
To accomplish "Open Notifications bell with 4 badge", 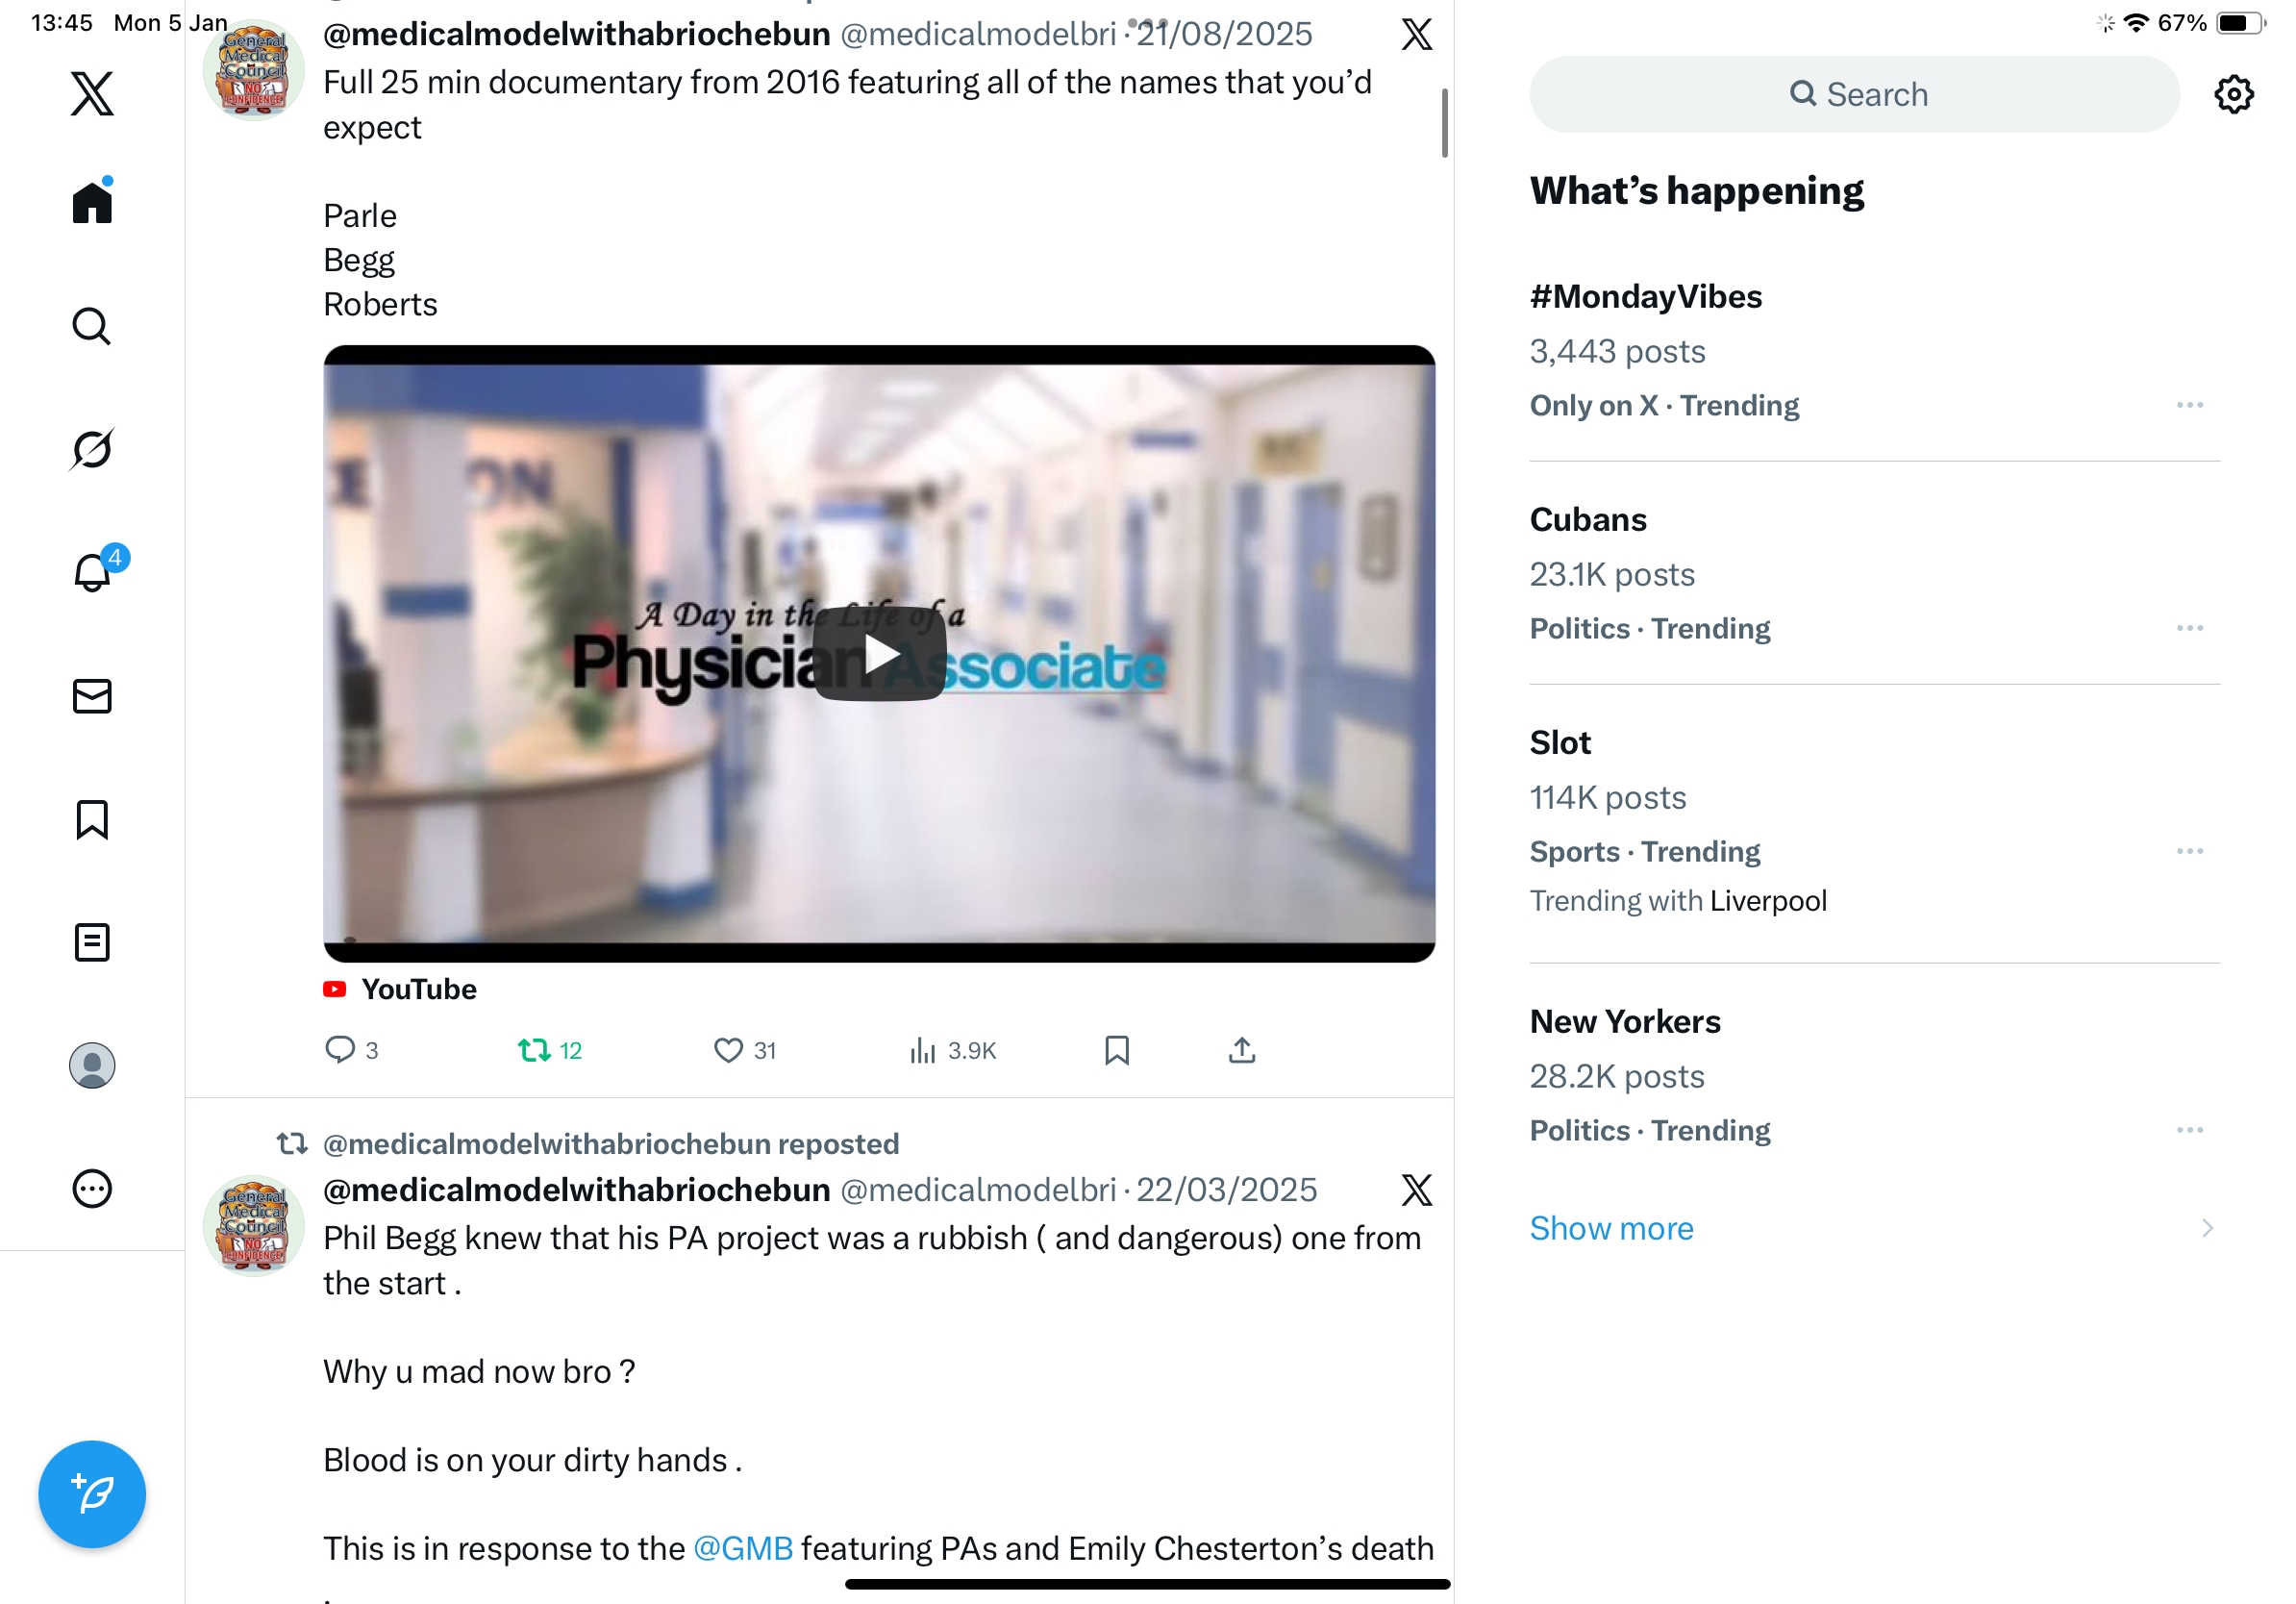I will coord(92,573).
